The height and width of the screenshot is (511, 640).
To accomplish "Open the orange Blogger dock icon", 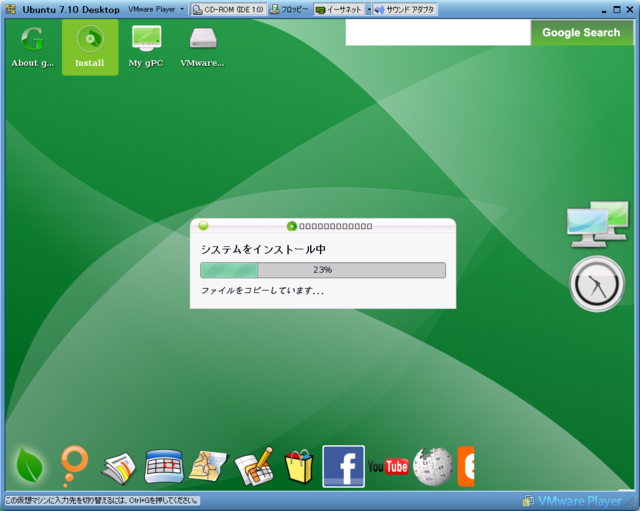I will 466,466.
